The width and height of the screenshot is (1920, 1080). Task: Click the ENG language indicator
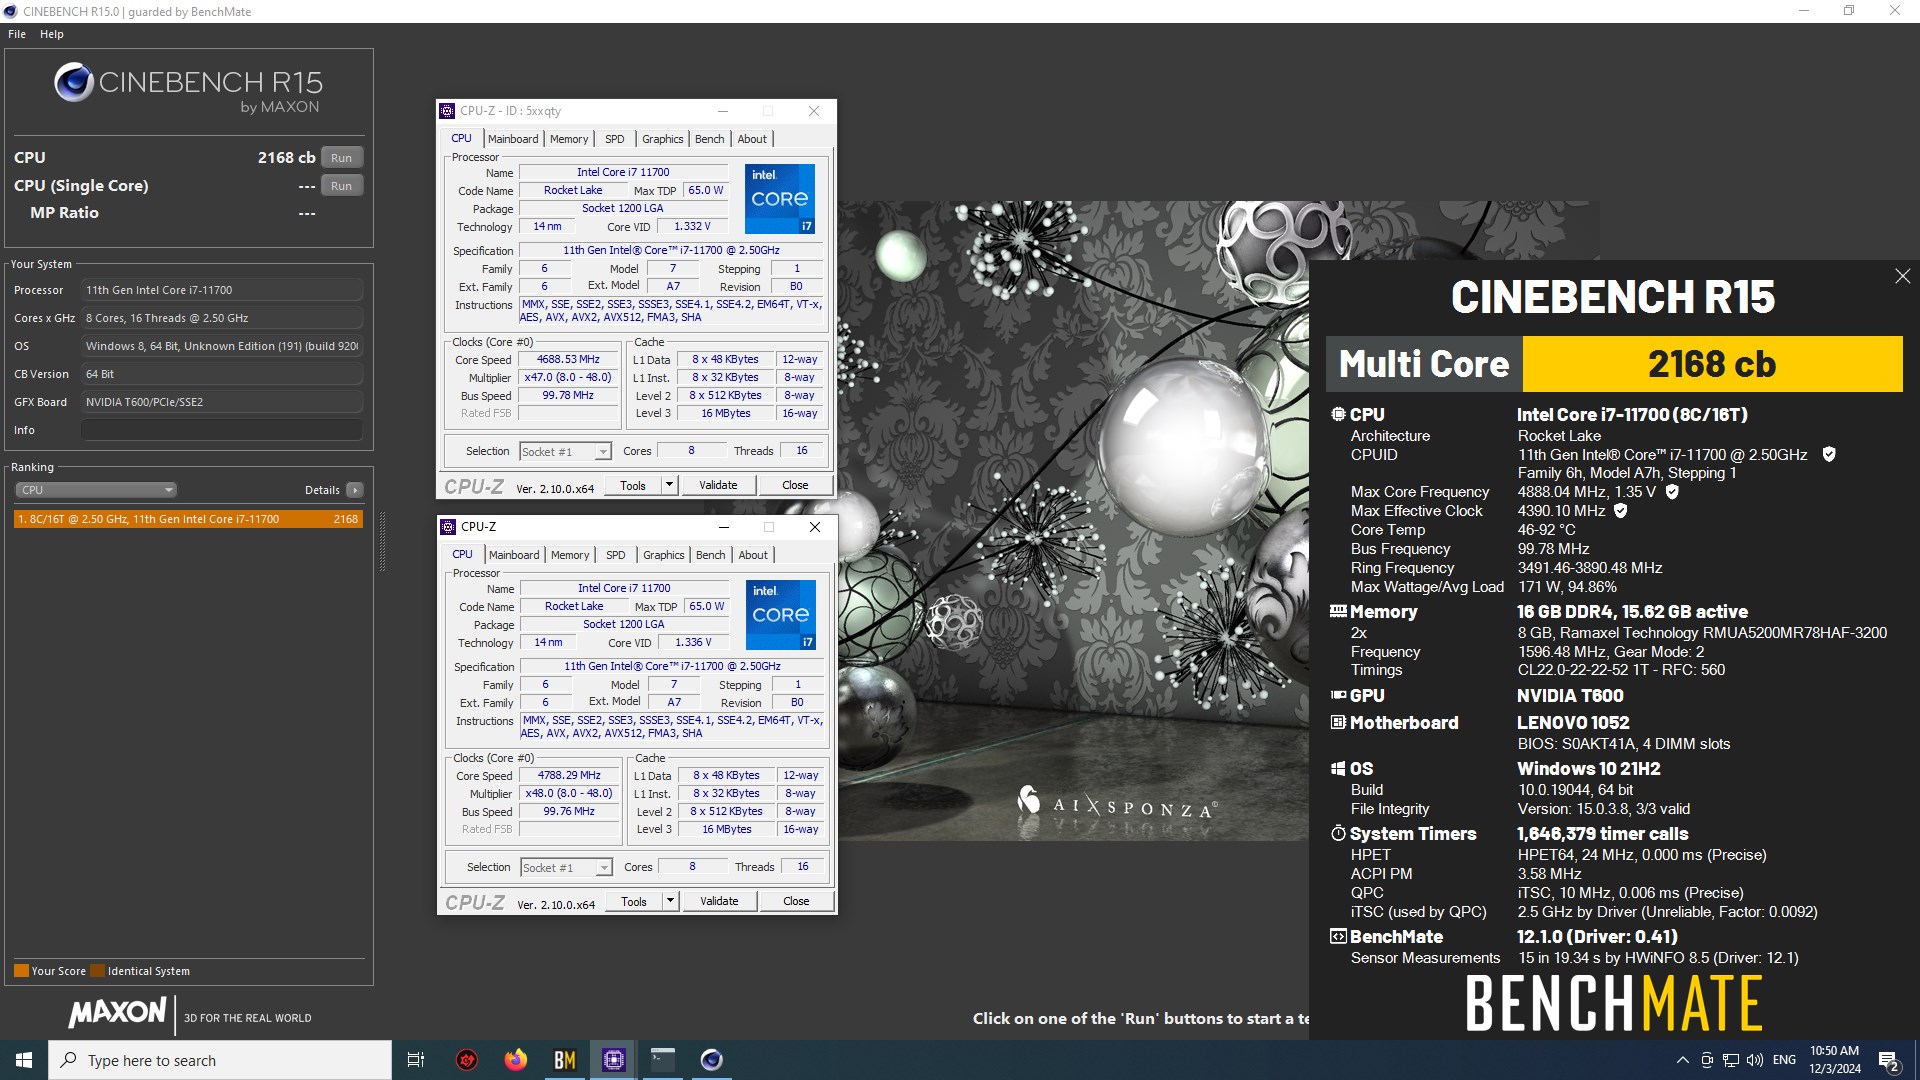click(1784, 1060)
